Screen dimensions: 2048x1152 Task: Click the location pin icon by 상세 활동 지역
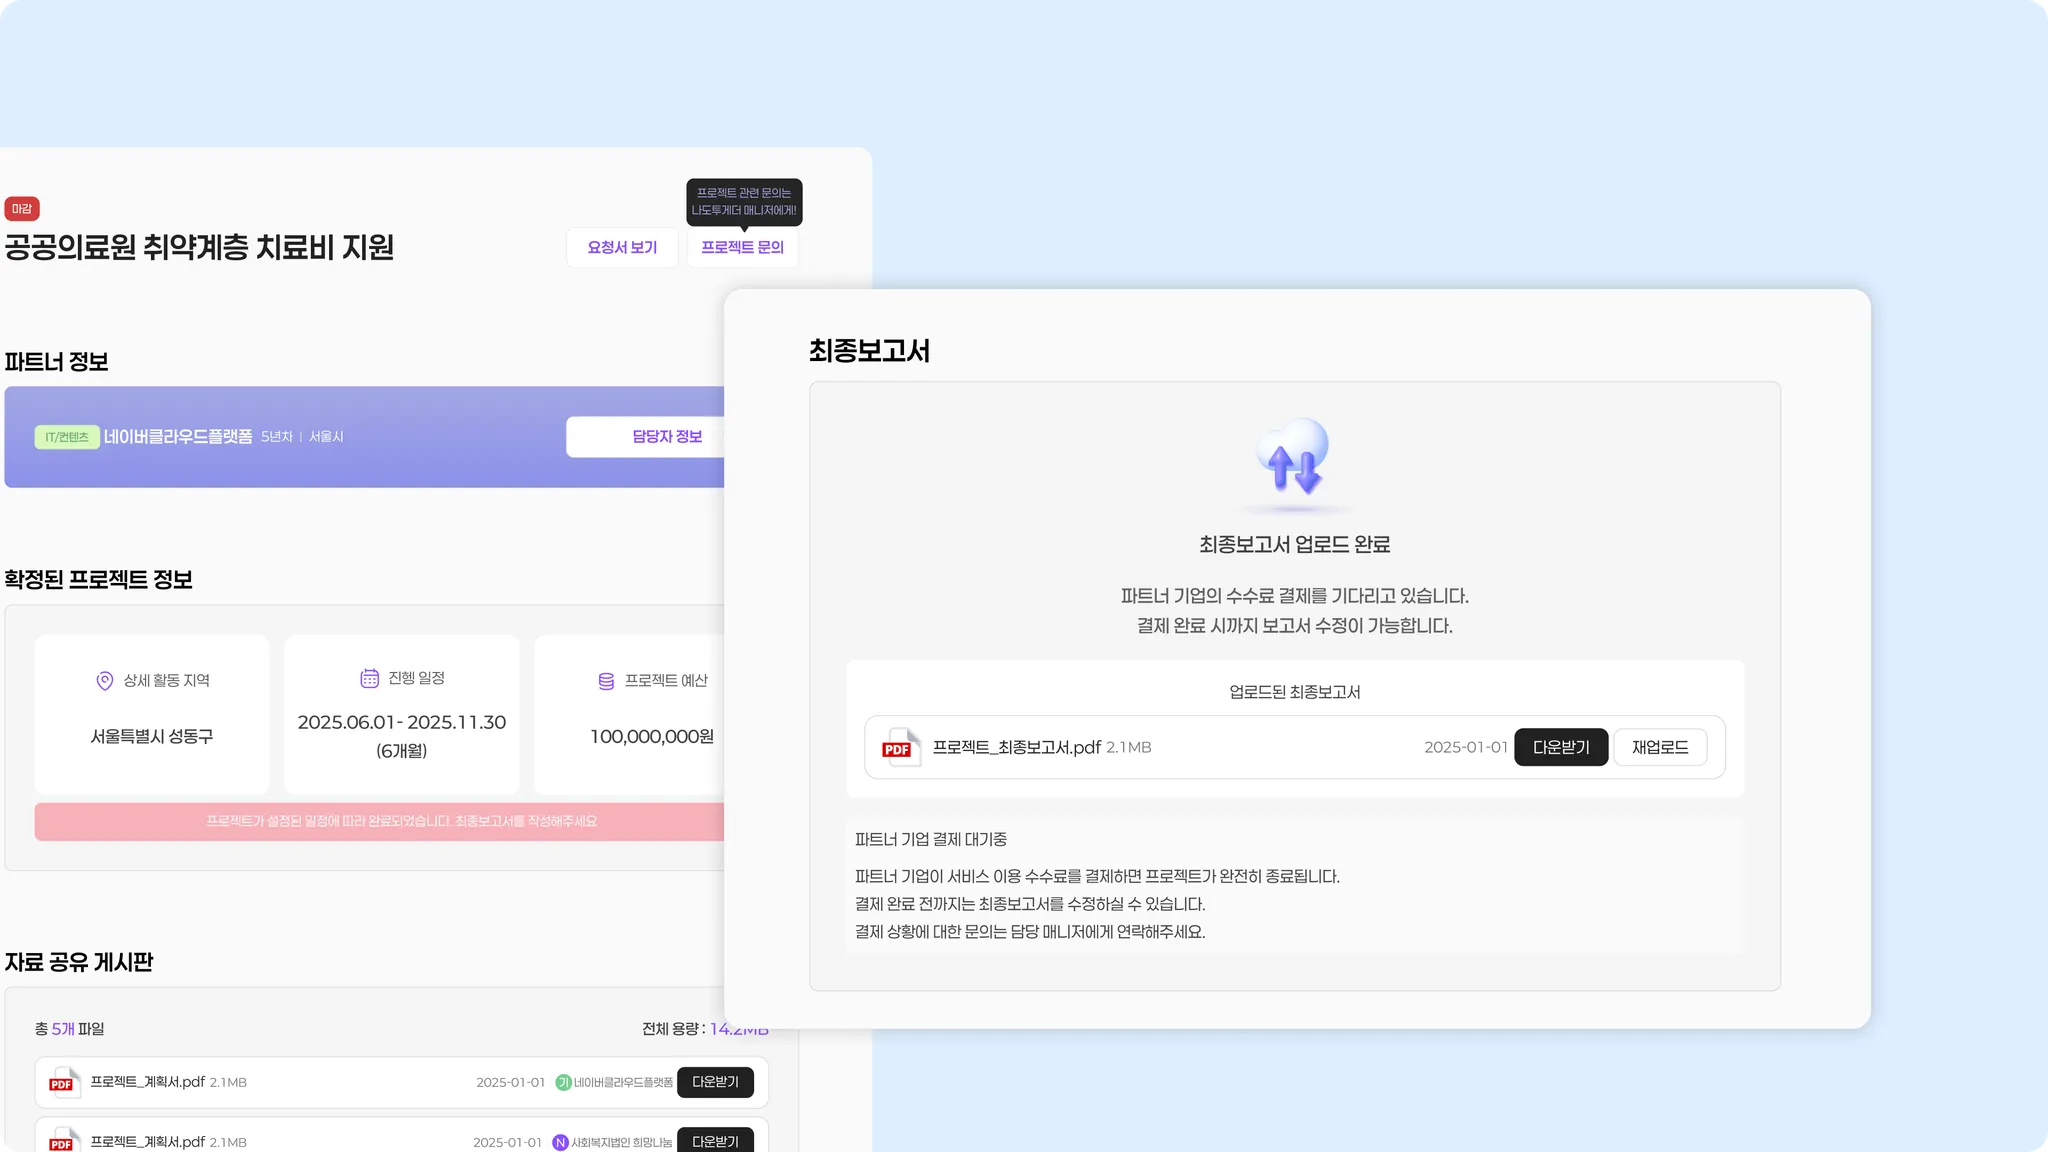point(104,681)
